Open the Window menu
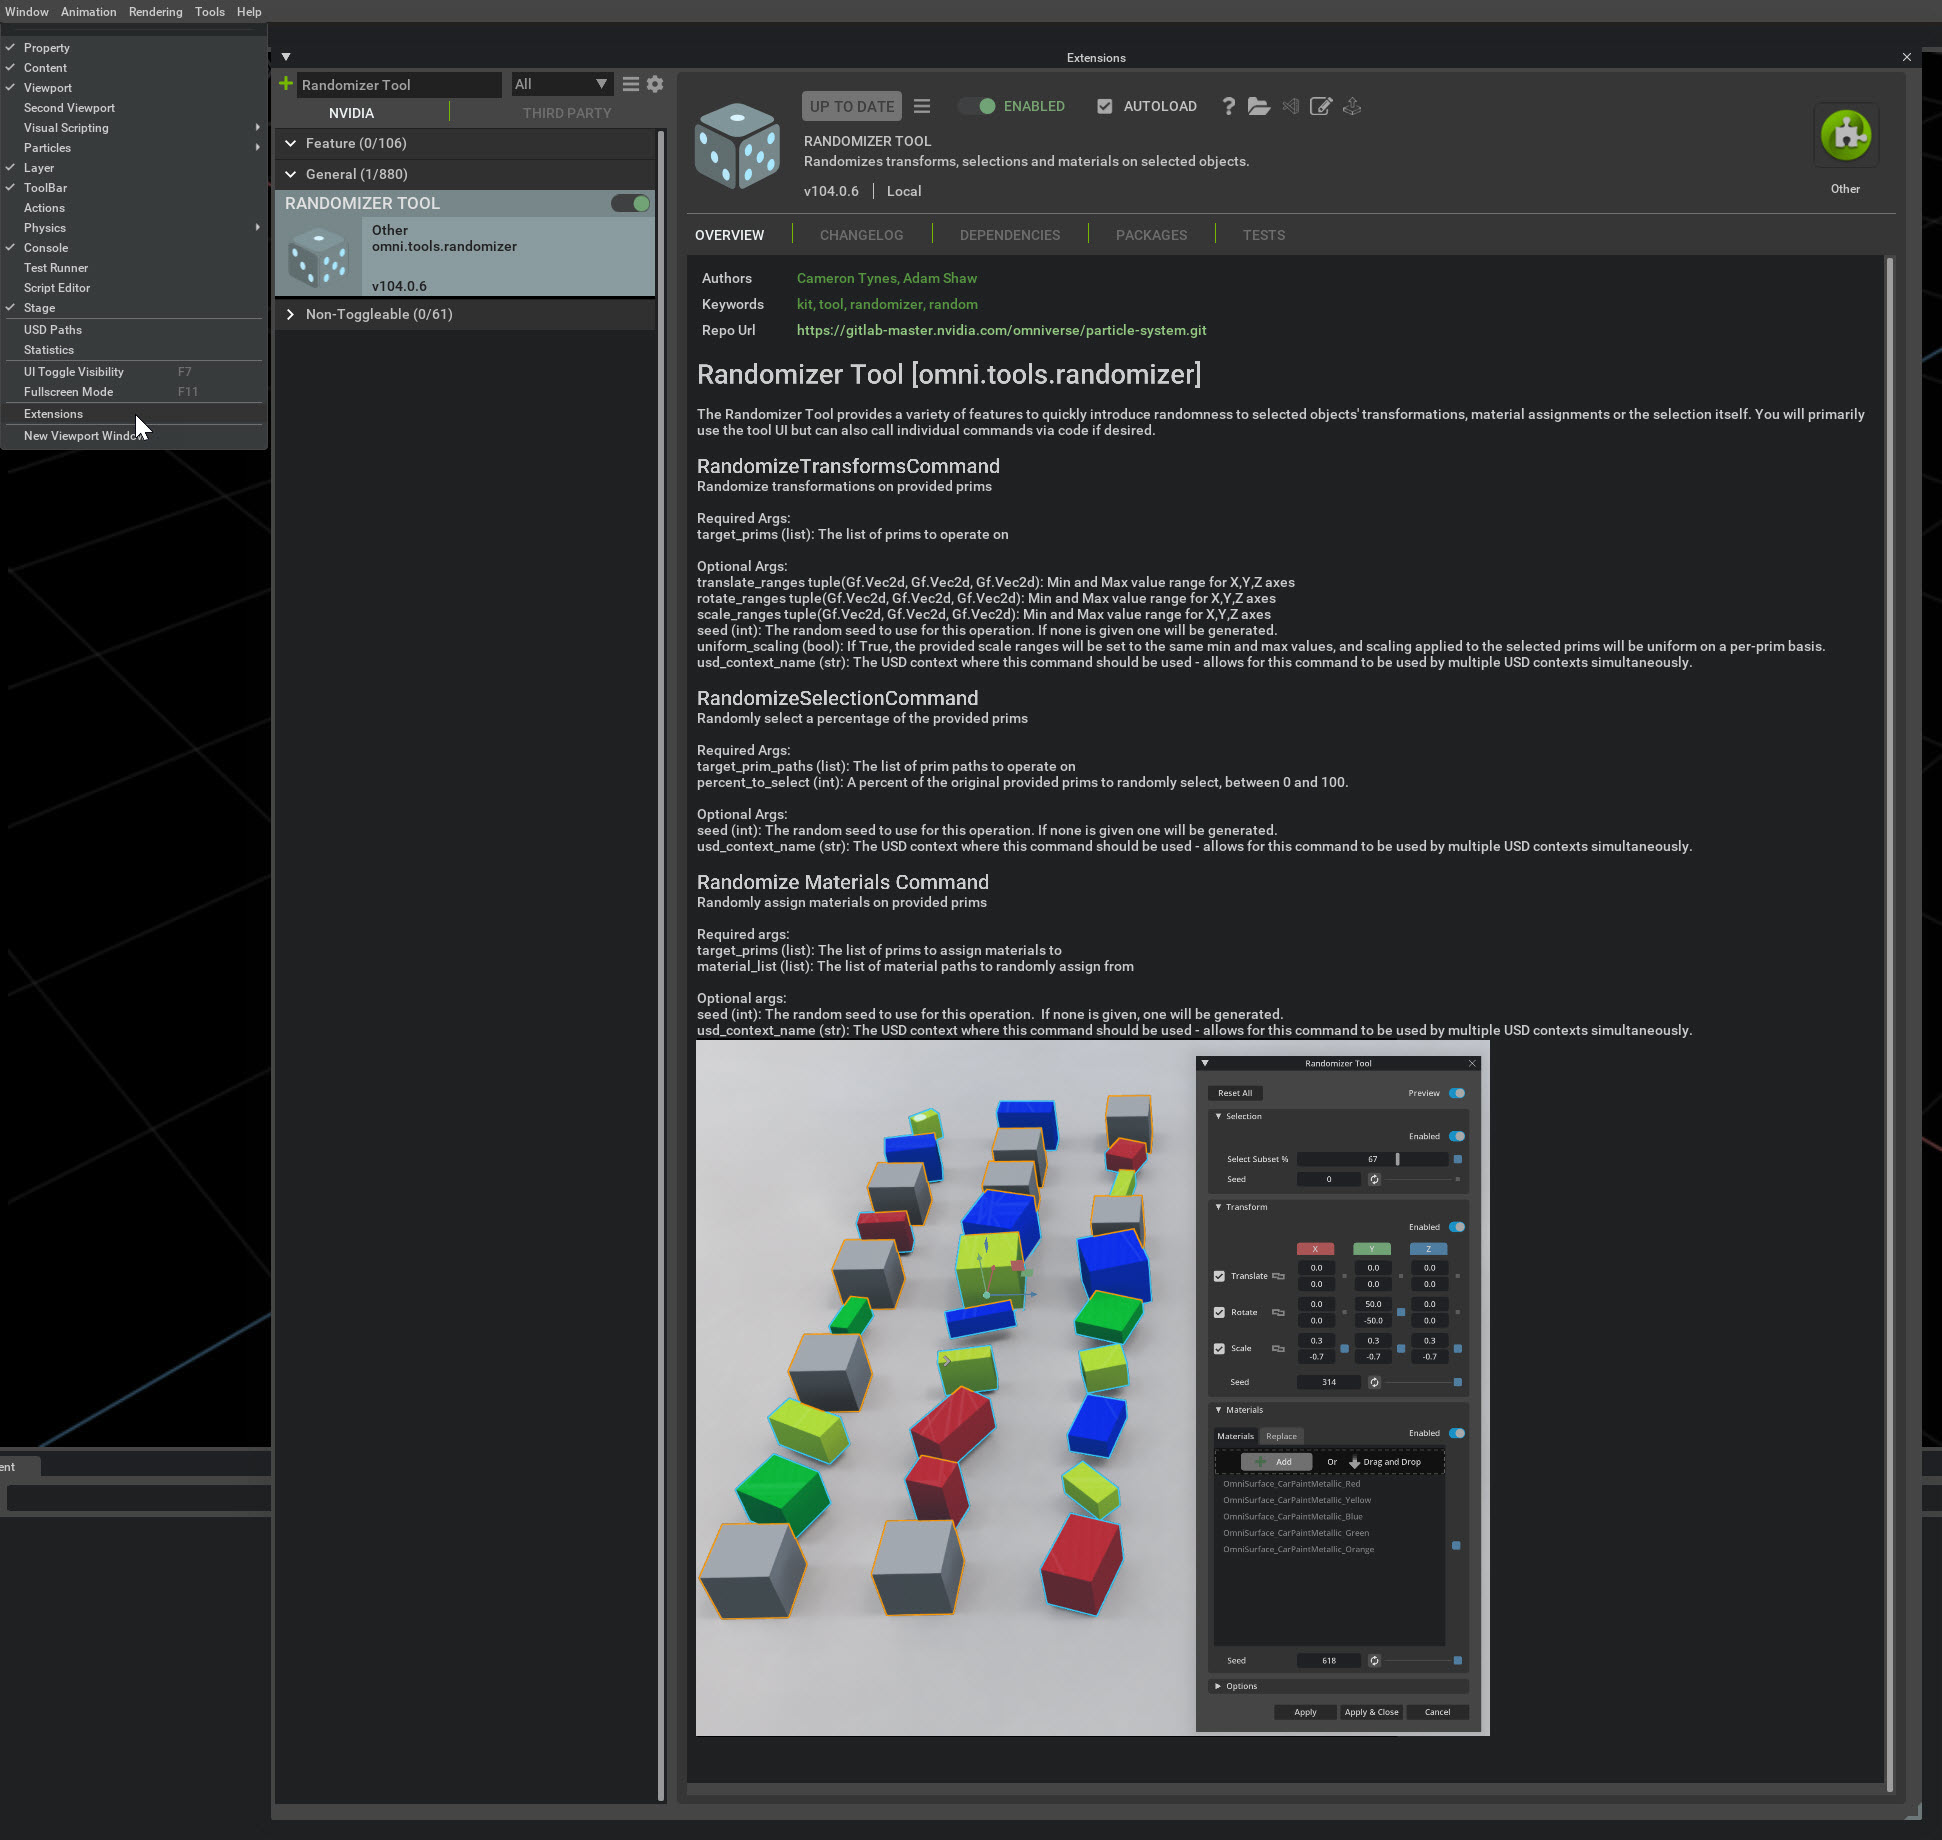1942x1840 pixels. [27, 12]
